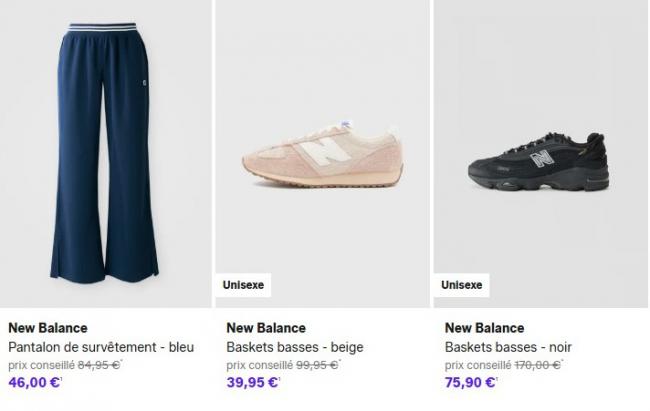Screen dimensions: 650x411
Task: Click "prix conseillé" label under beige sneakers
Action: pyautogui.click(x=259, y=365)
